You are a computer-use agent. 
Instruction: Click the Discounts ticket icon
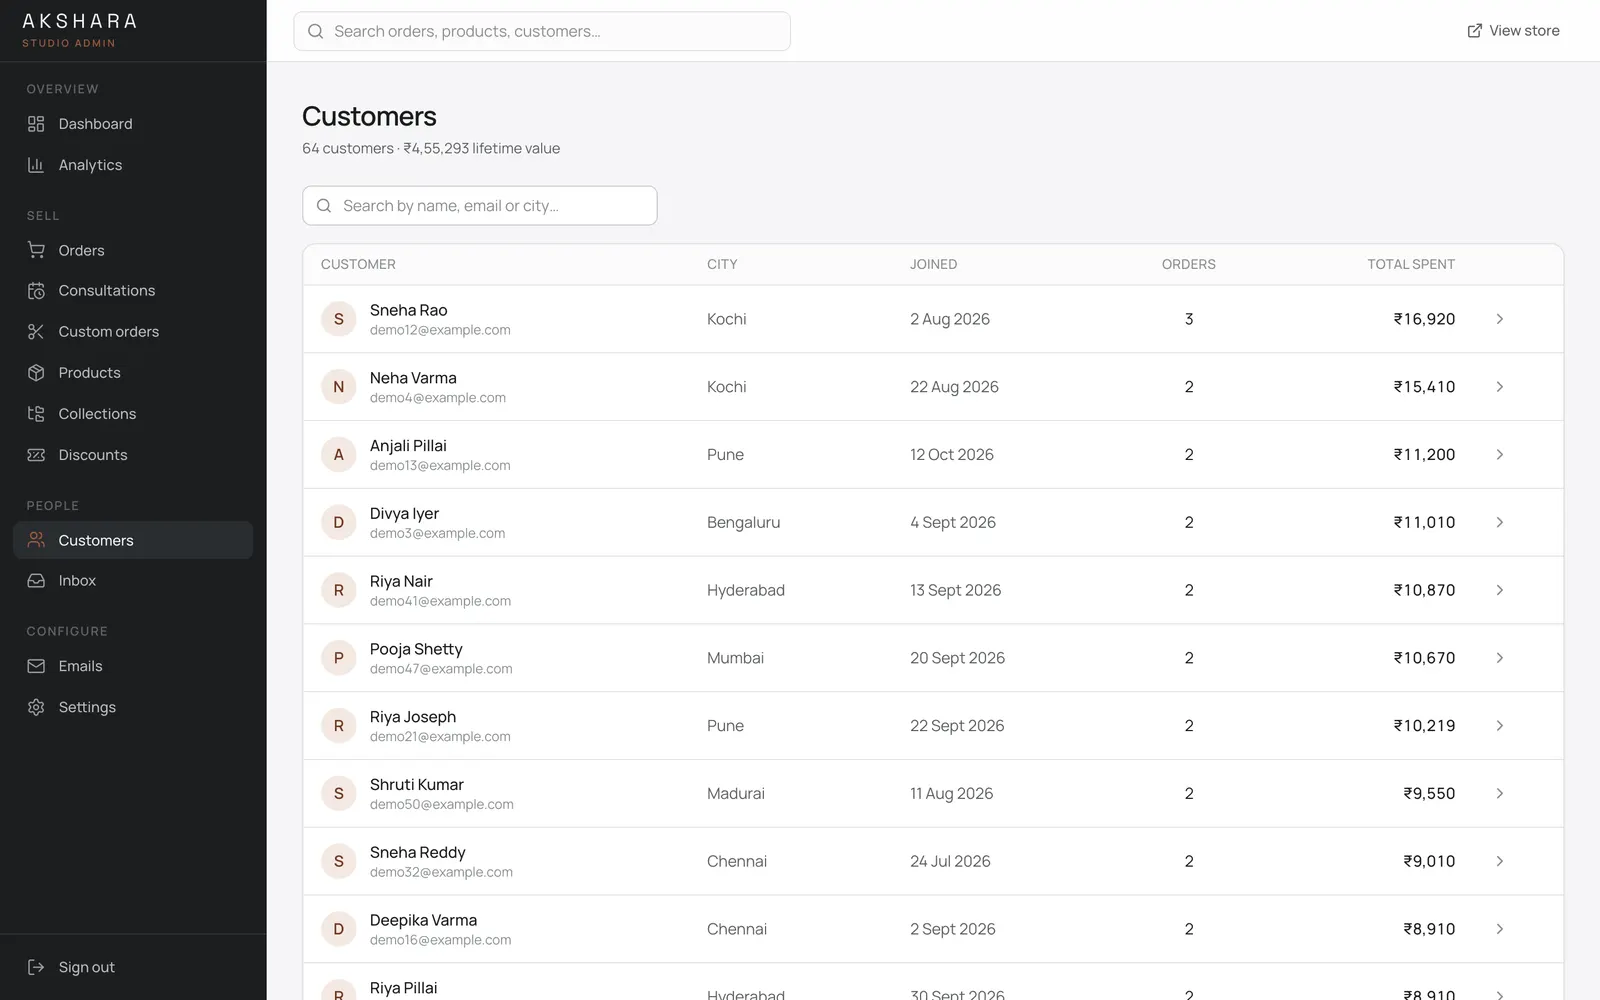coord(36,455)
